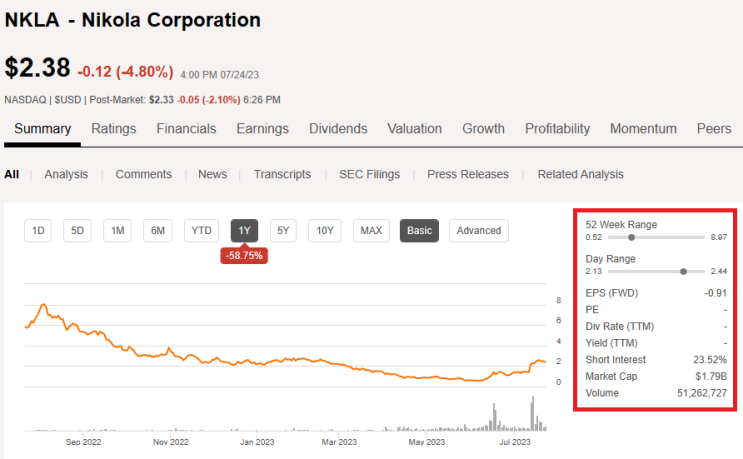Click the tallest volume bar in July 2023
Viewport: 743px width, 459px height.
[533, 413]
